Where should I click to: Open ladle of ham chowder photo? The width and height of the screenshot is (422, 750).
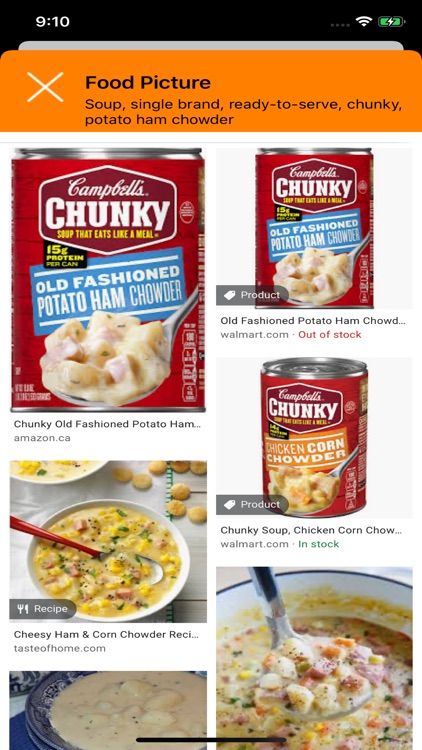314,658
